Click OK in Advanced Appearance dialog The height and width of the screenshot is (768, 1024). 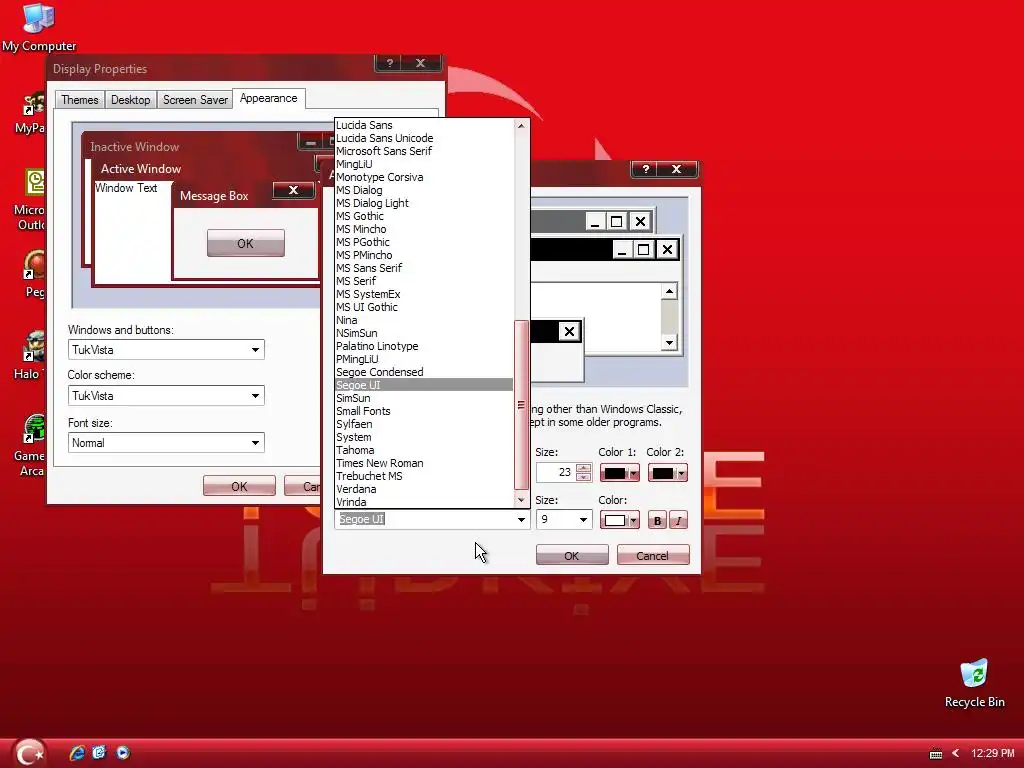[x=572, y=556]
